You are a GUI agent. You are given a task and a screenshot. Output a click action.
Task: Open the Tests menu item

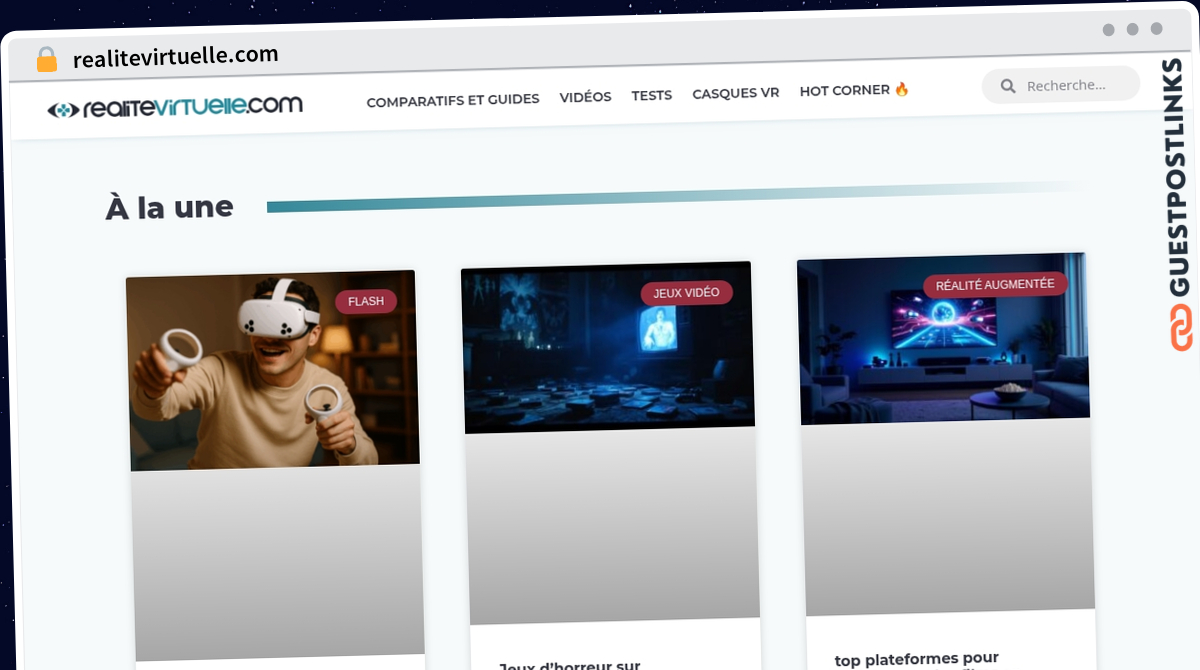pos(652,95)
